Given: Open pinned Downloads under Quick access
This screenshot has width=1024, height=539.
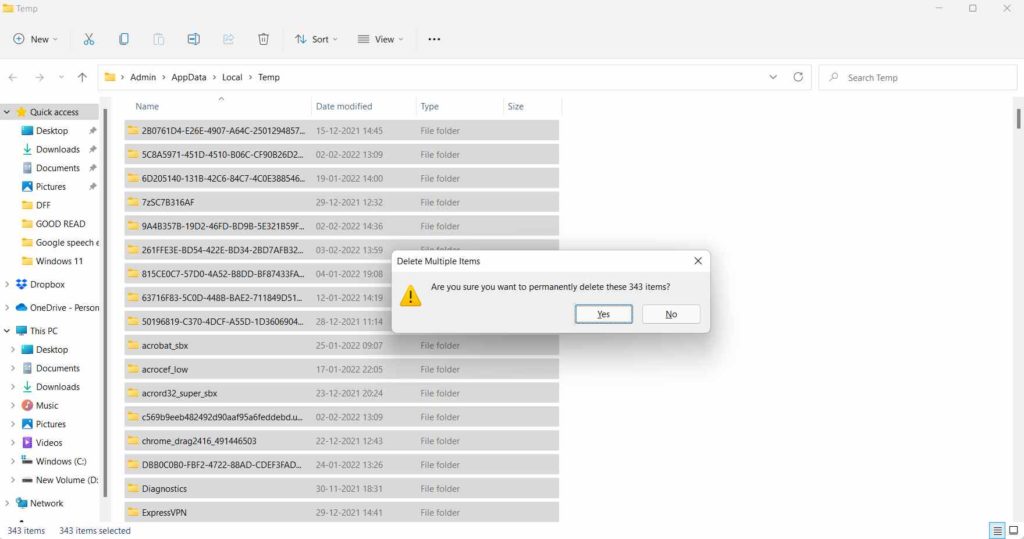Looking at the screenshot, I should (57, 150).
